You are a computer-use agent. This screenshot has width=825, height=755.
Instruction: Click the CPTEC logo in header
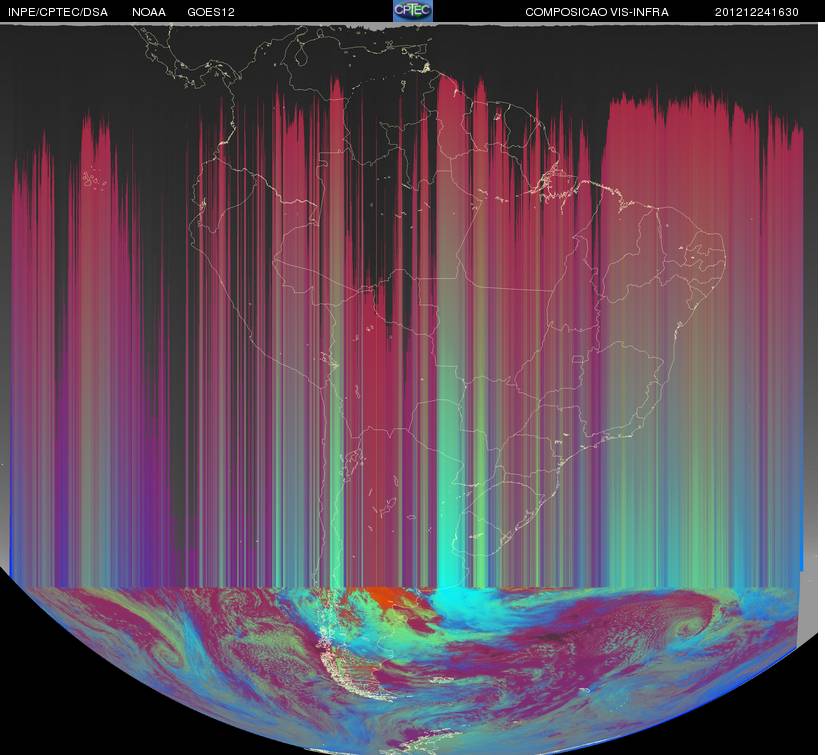pos(413,11)
